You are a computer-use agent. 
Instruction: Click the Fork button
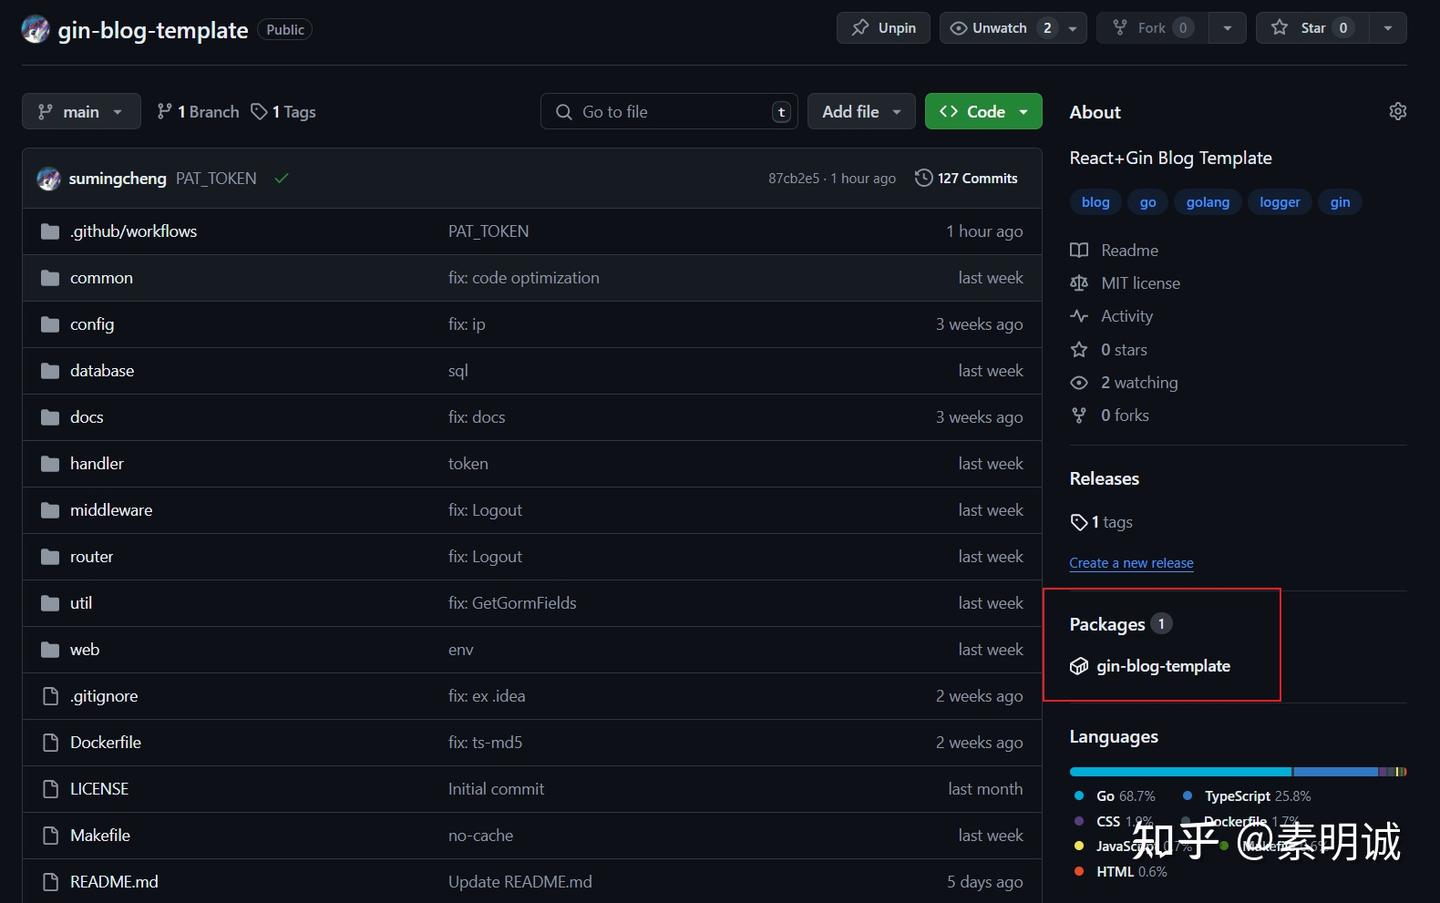click(x=1152, y=28)
